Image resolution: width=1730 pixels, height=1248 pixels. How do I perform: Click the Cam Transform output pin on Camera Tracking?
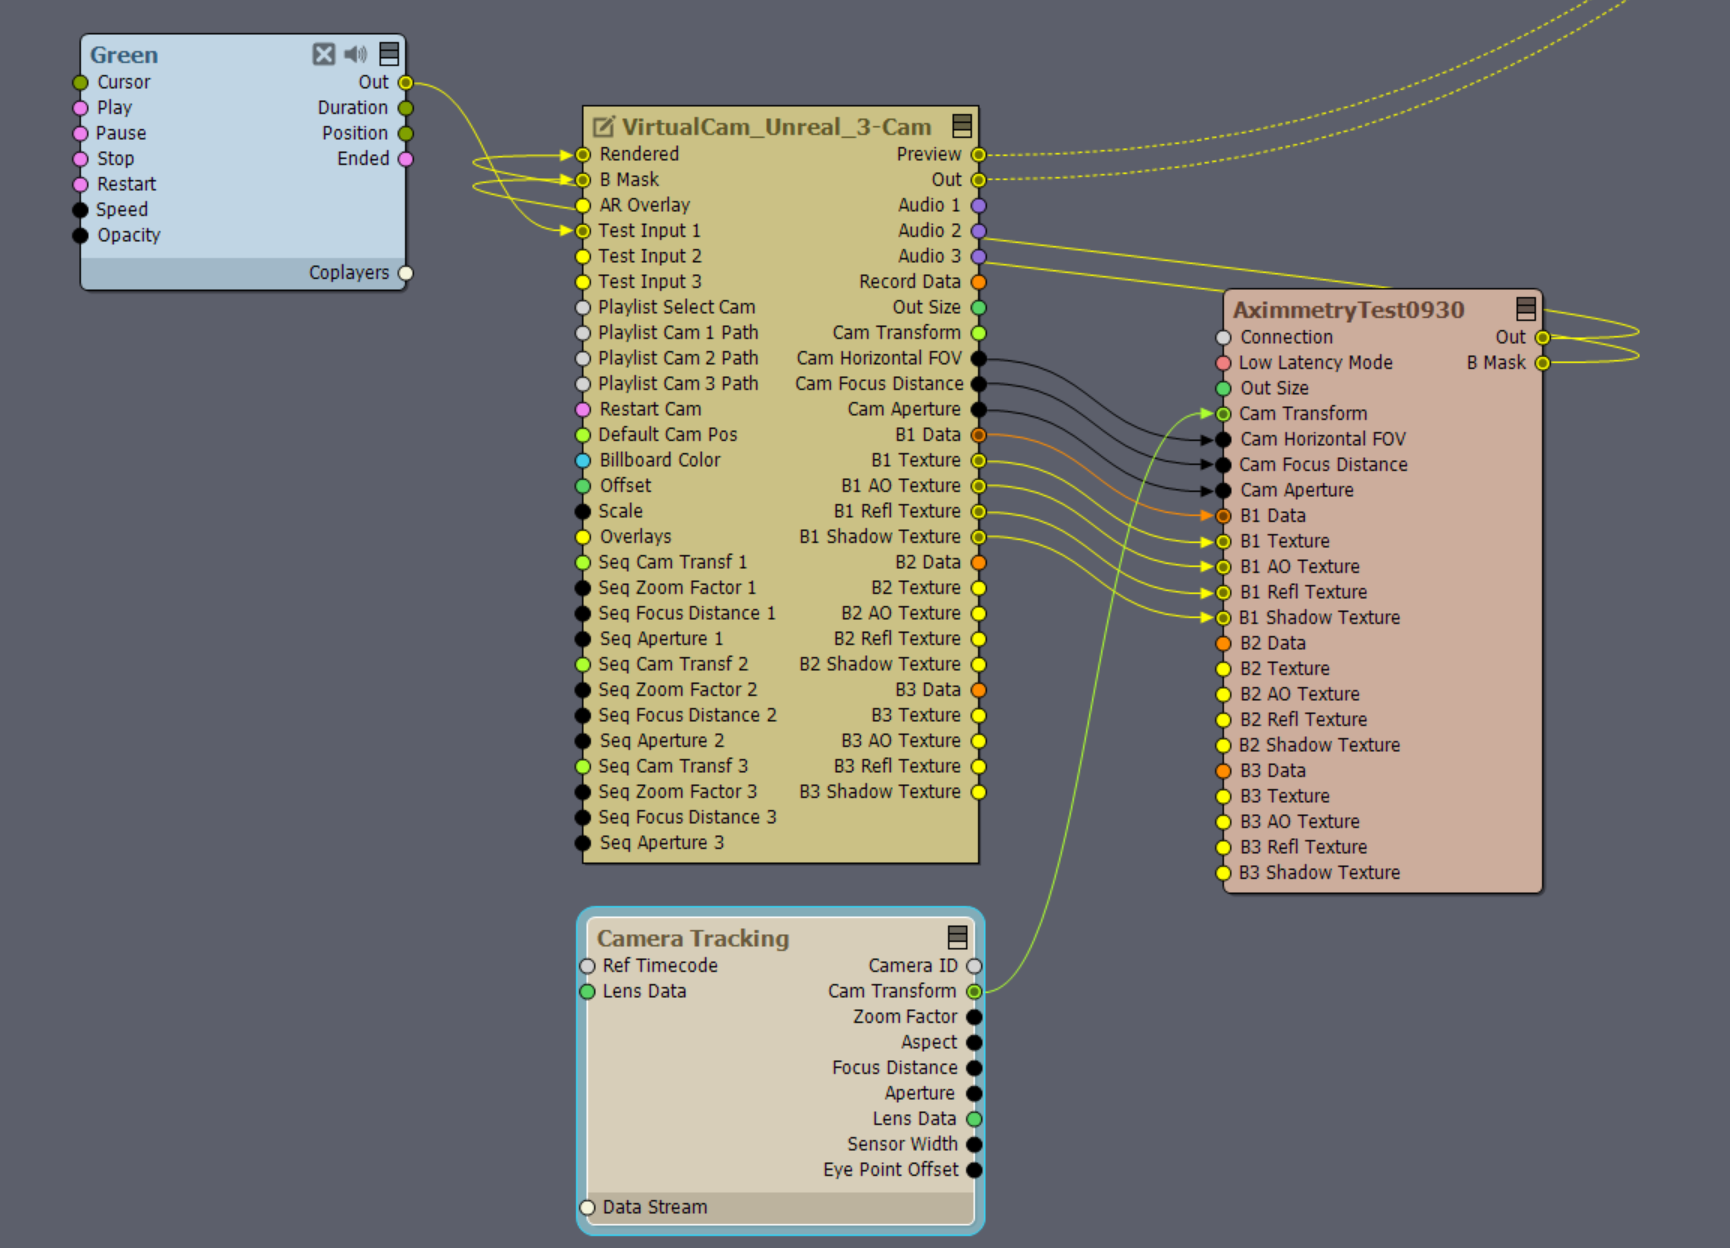[974, 991]
